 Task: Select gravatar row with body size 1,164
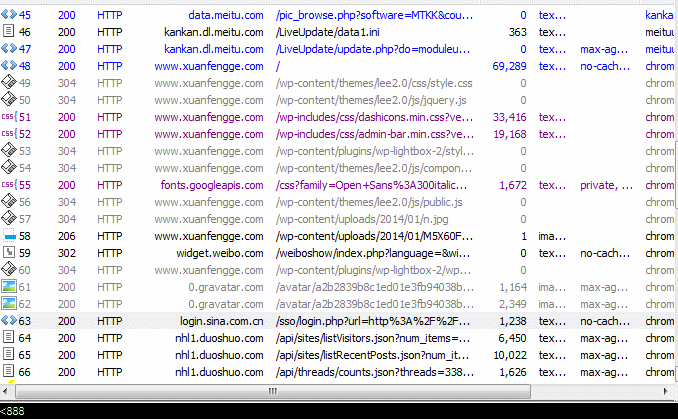click(339, 287)
